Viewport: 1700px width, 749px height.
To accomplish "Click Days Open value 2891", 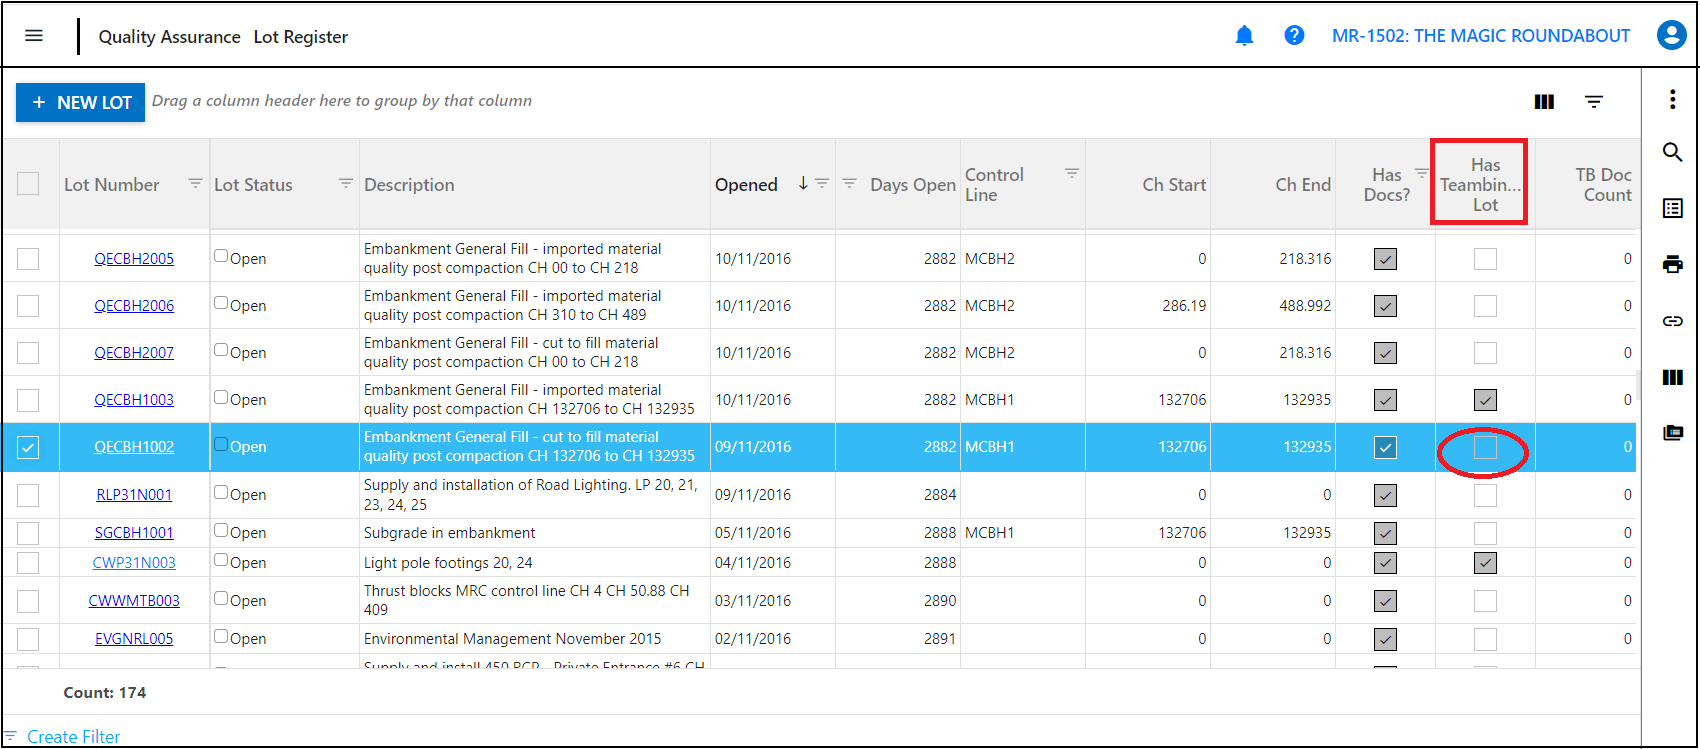I will tap(940, 639).
